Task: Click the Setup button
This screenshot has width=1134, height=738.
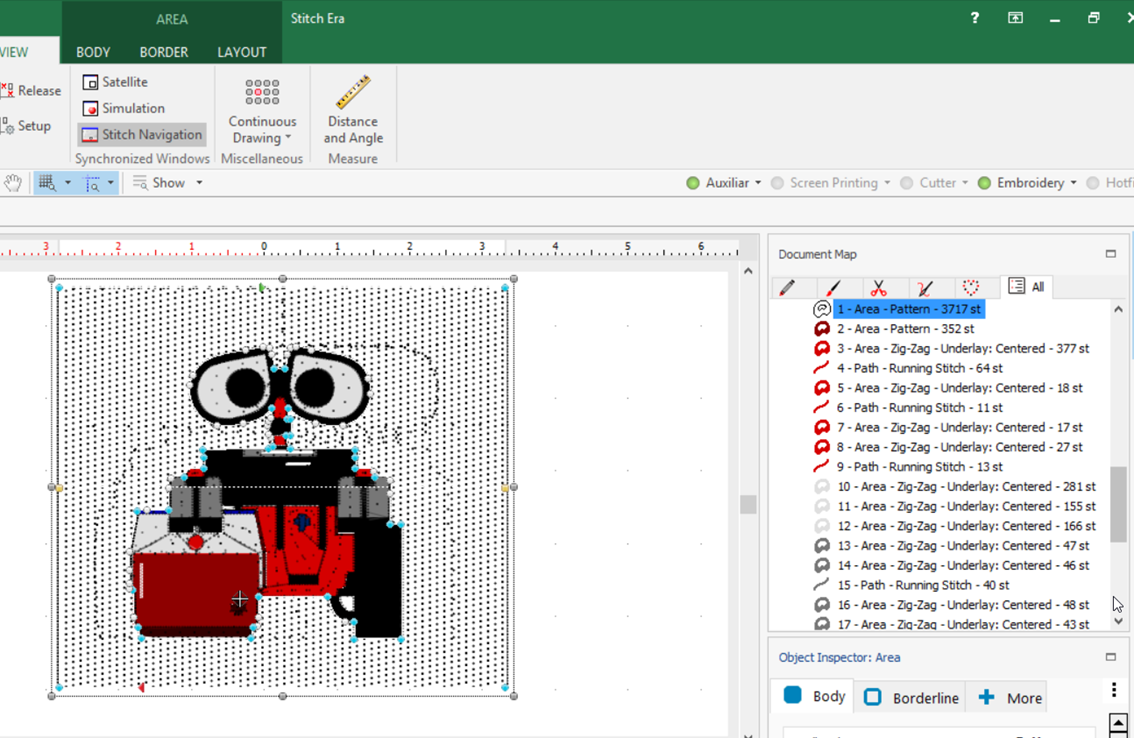Action: point(27,126)
